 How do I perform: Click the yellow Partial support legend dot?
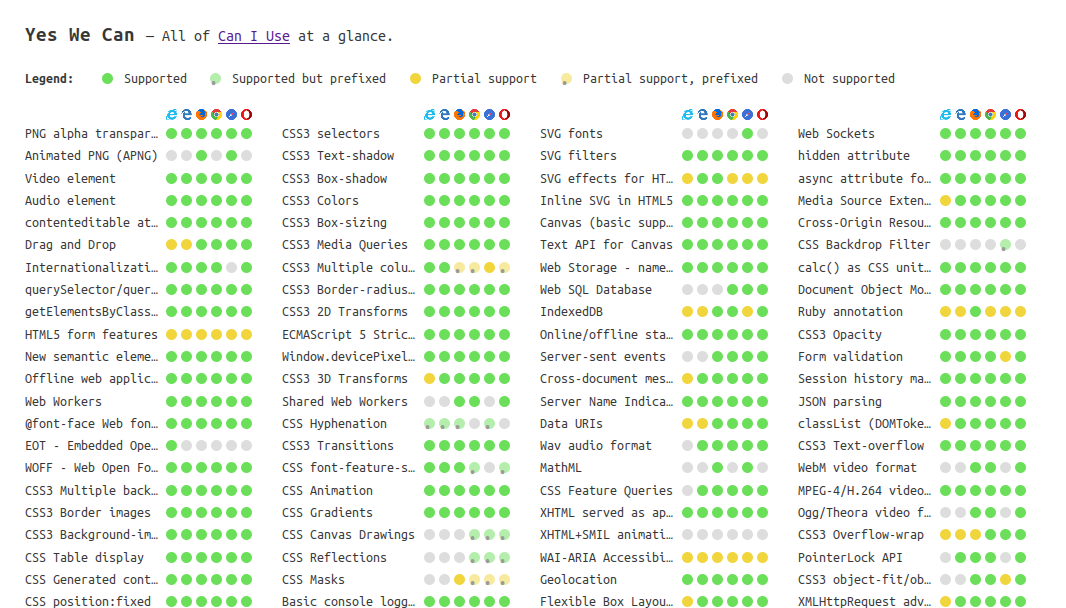coord(416,79)
